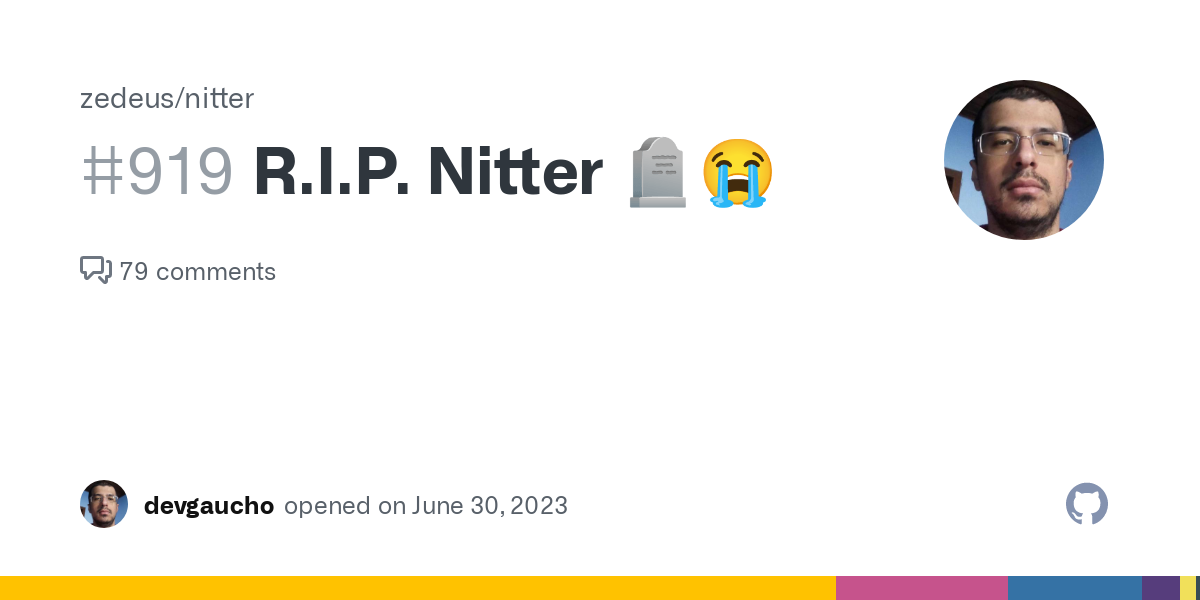1200x600 pixels.
Task: Click the comments speech bubble icon
Action: (95, 270)
